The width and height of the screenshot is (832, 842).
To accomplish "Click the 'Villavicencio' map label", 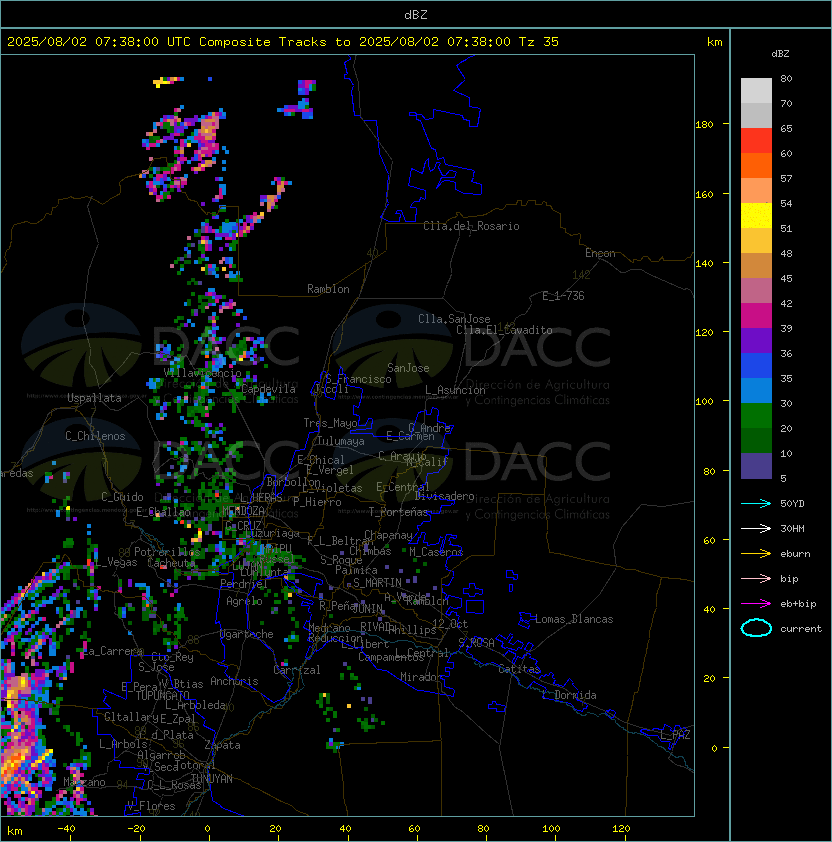I will (x=202, y=373).
